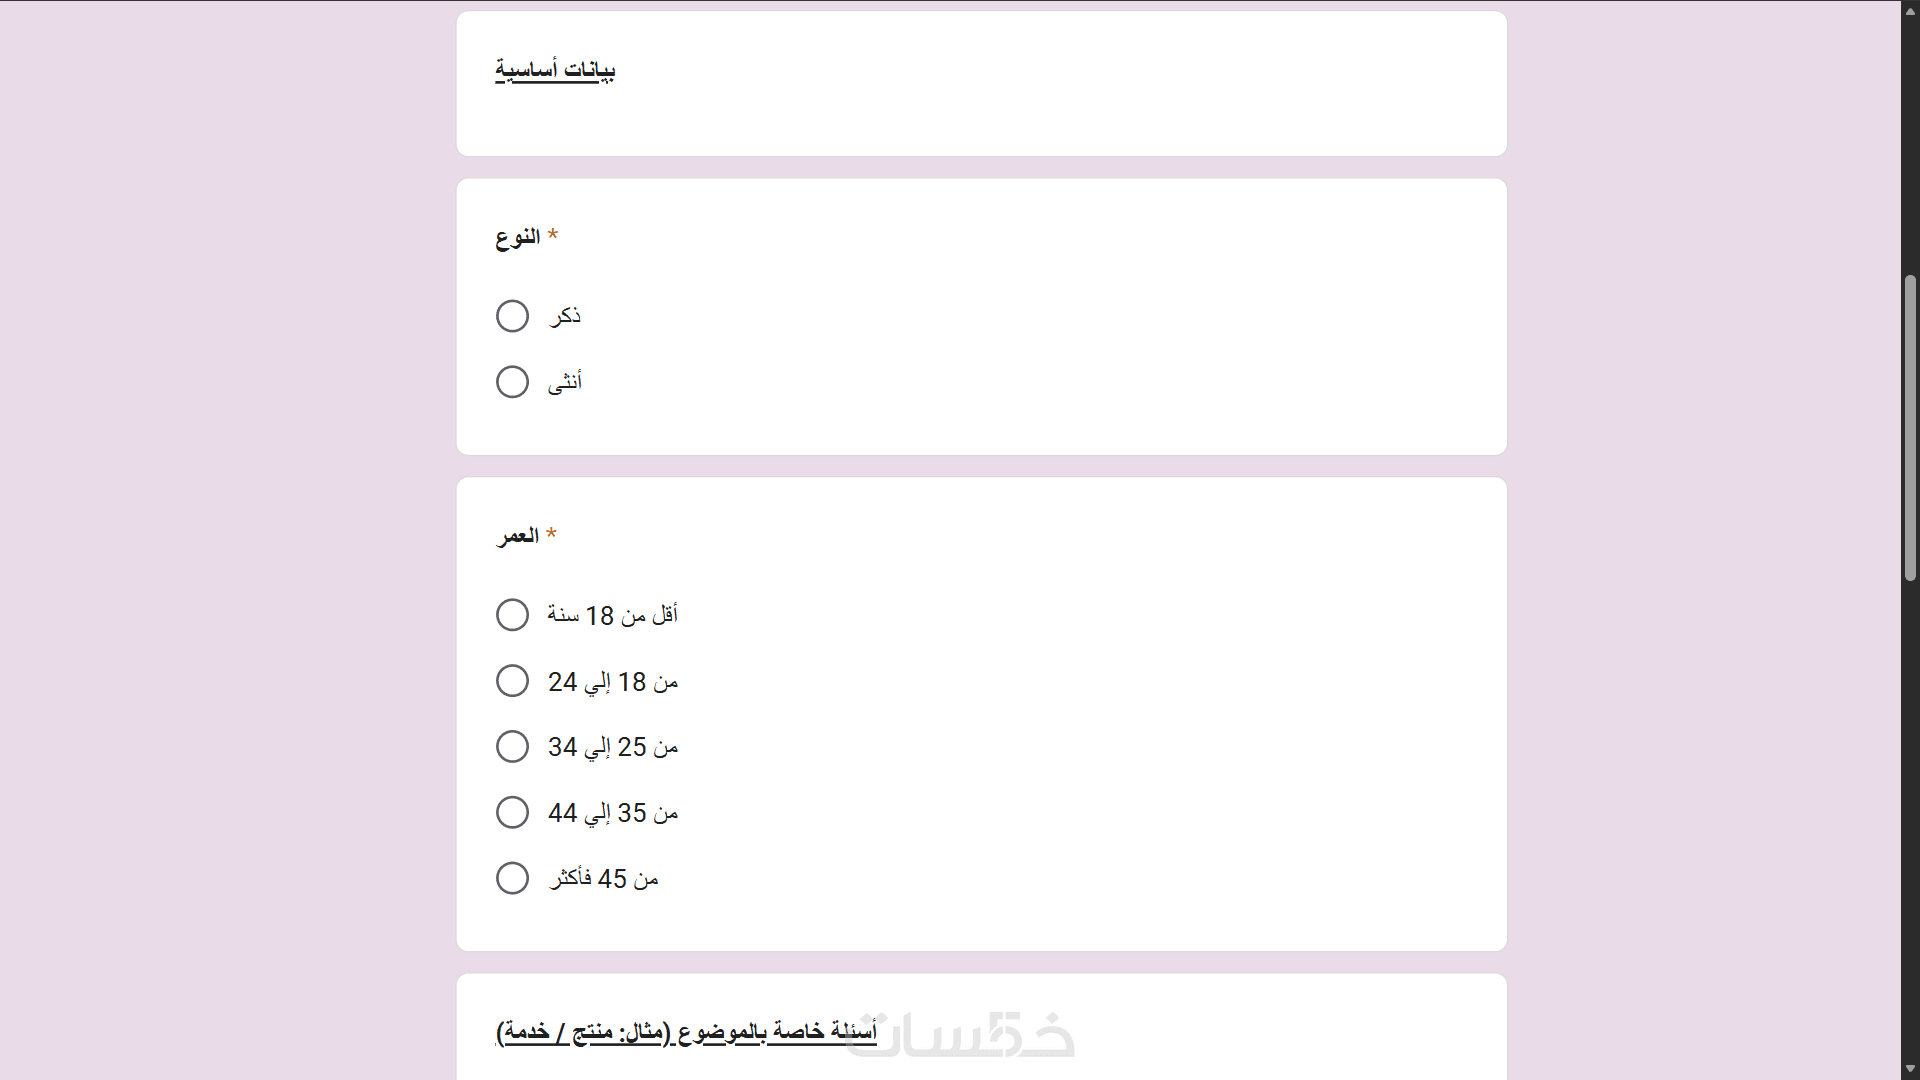Click the أسئلة خاصة بالموضوع section heading
Screen dimensions: 1920x1080
coord(686,1031)
